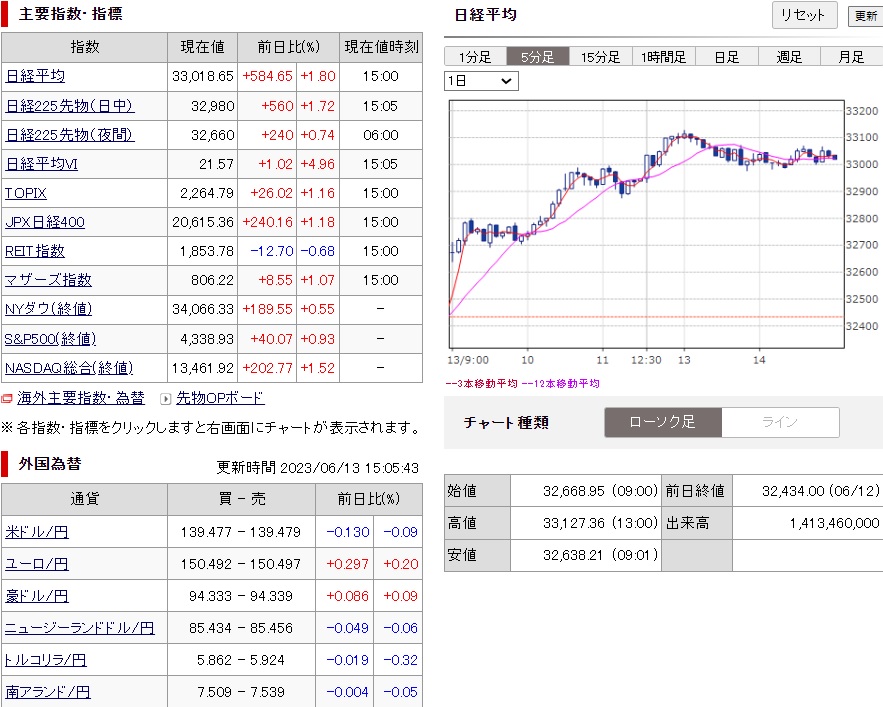
Task: Open the 日経平均VI link
Action: (x=42, y=164)
